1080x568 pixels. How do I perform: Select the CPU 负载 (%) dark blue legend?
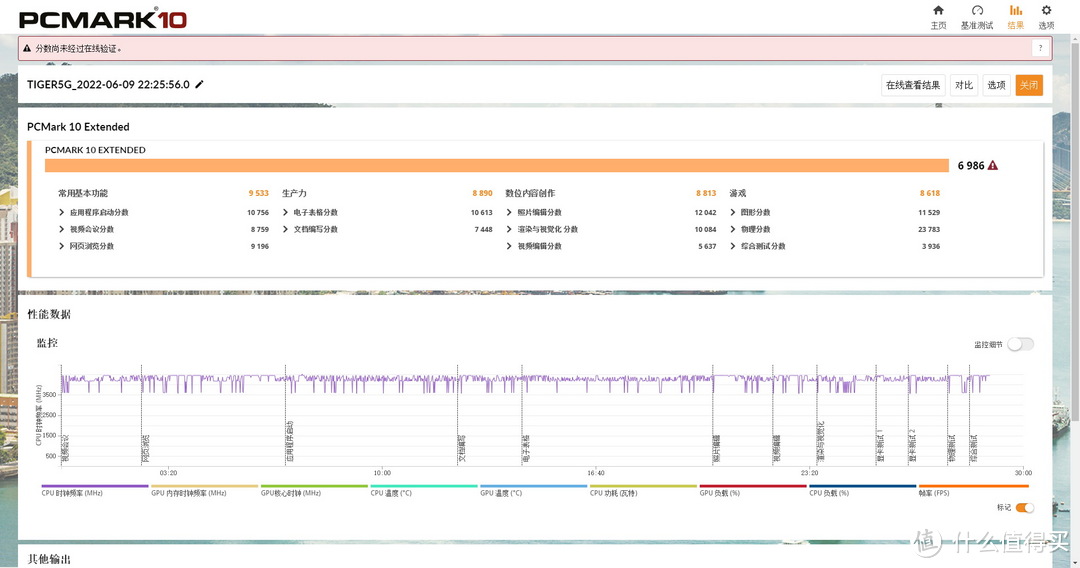click(x=862, y=490)
